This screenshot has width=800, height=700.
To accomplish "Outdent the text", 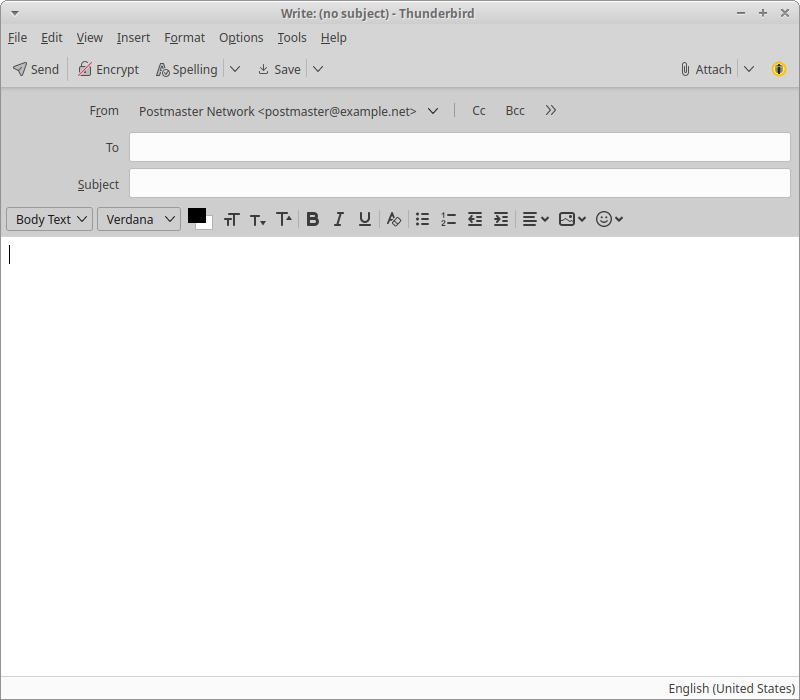I will (474, 219).
